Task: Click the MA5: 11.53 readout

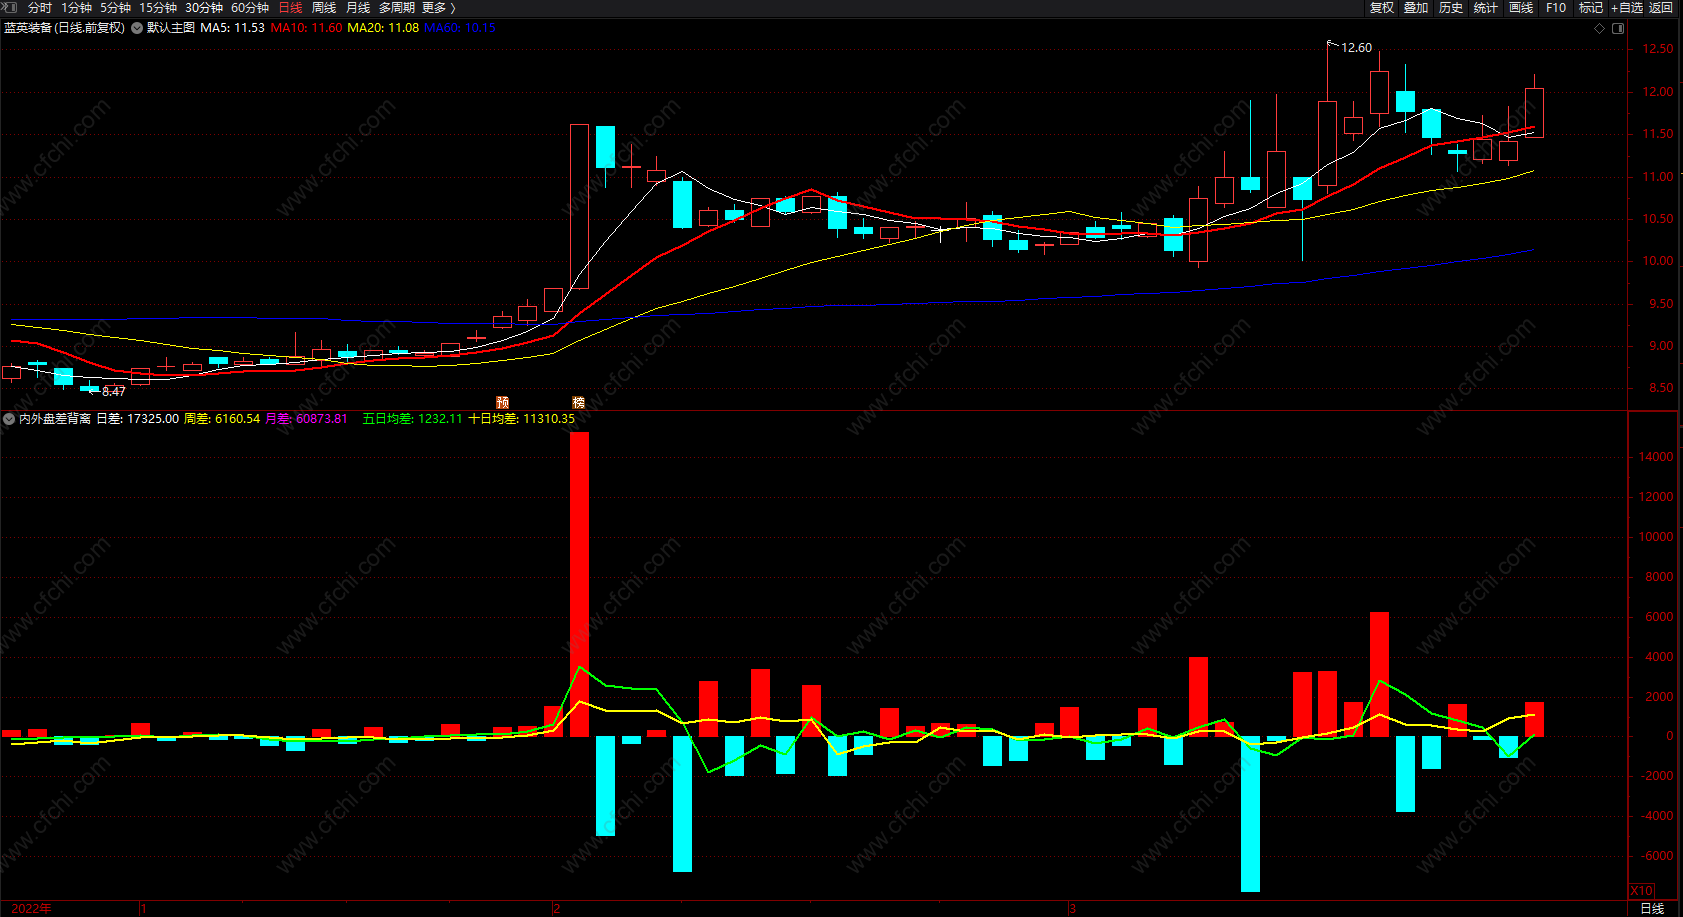Action: click(x=232, y=28)
